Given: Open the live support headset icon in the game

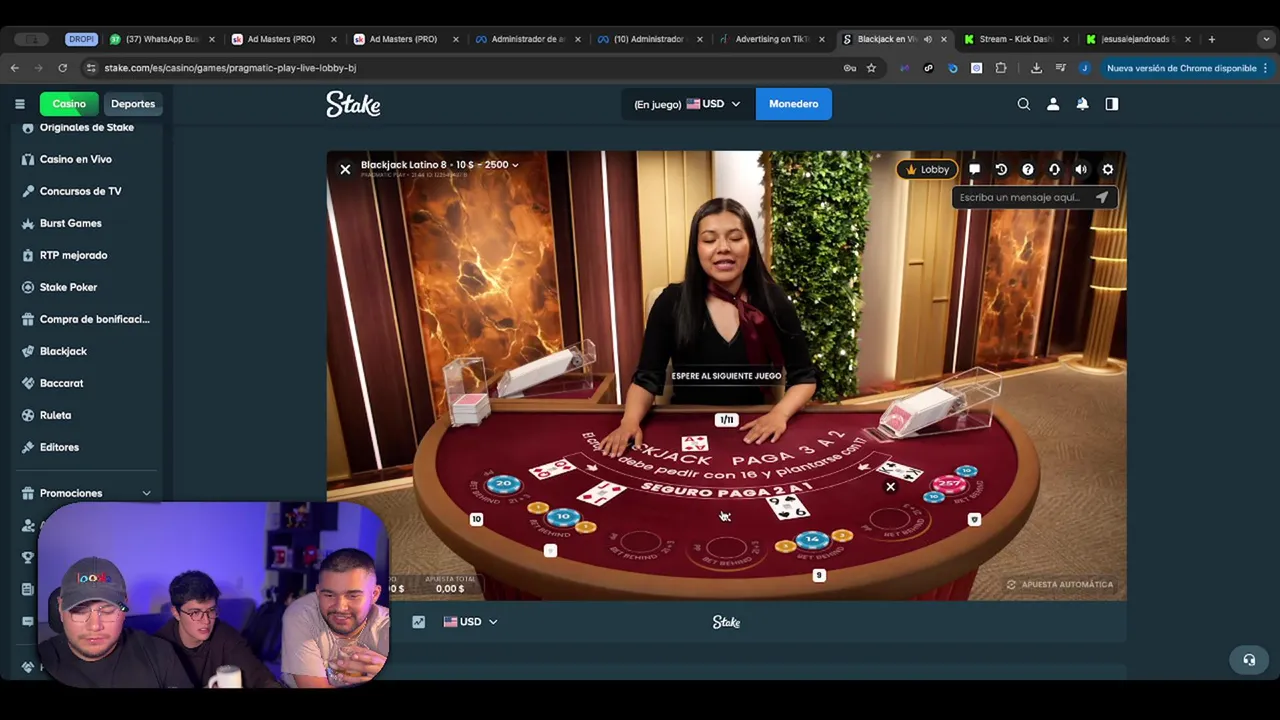Looking at the screenshot, I should tap(1054, 169).
